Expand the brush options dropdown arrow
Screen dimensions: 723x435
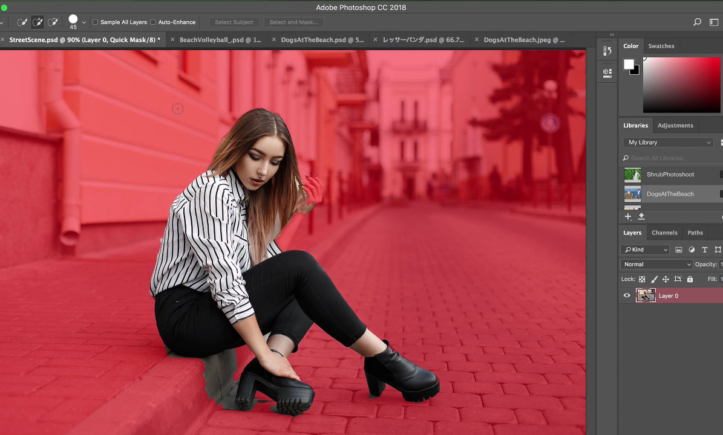(84, 22)
